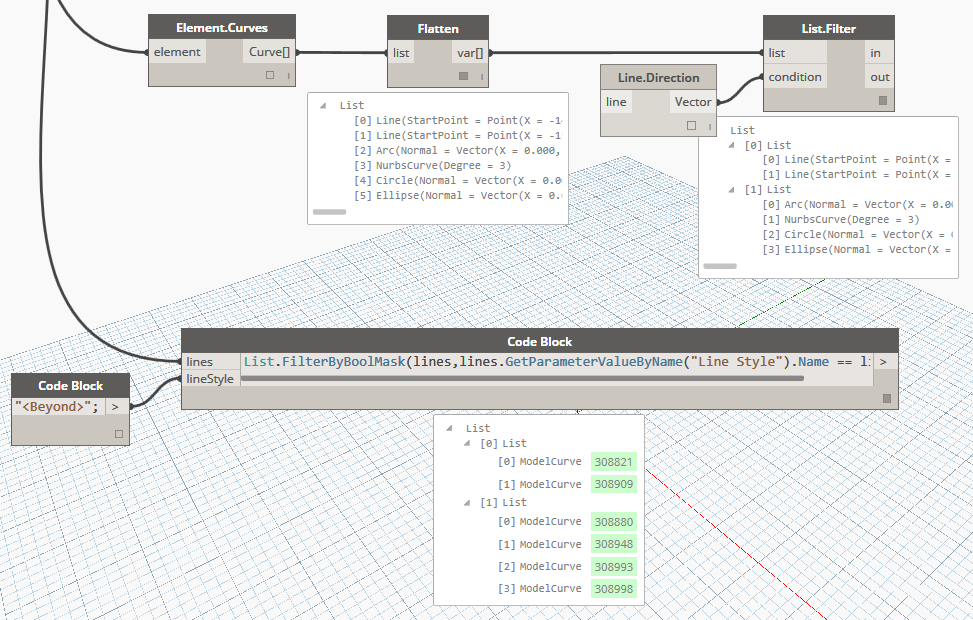Toggle preview square on the FilterByBoolMask Code Block
Viewport: 973px width, 620px height.
coord(886,398)
